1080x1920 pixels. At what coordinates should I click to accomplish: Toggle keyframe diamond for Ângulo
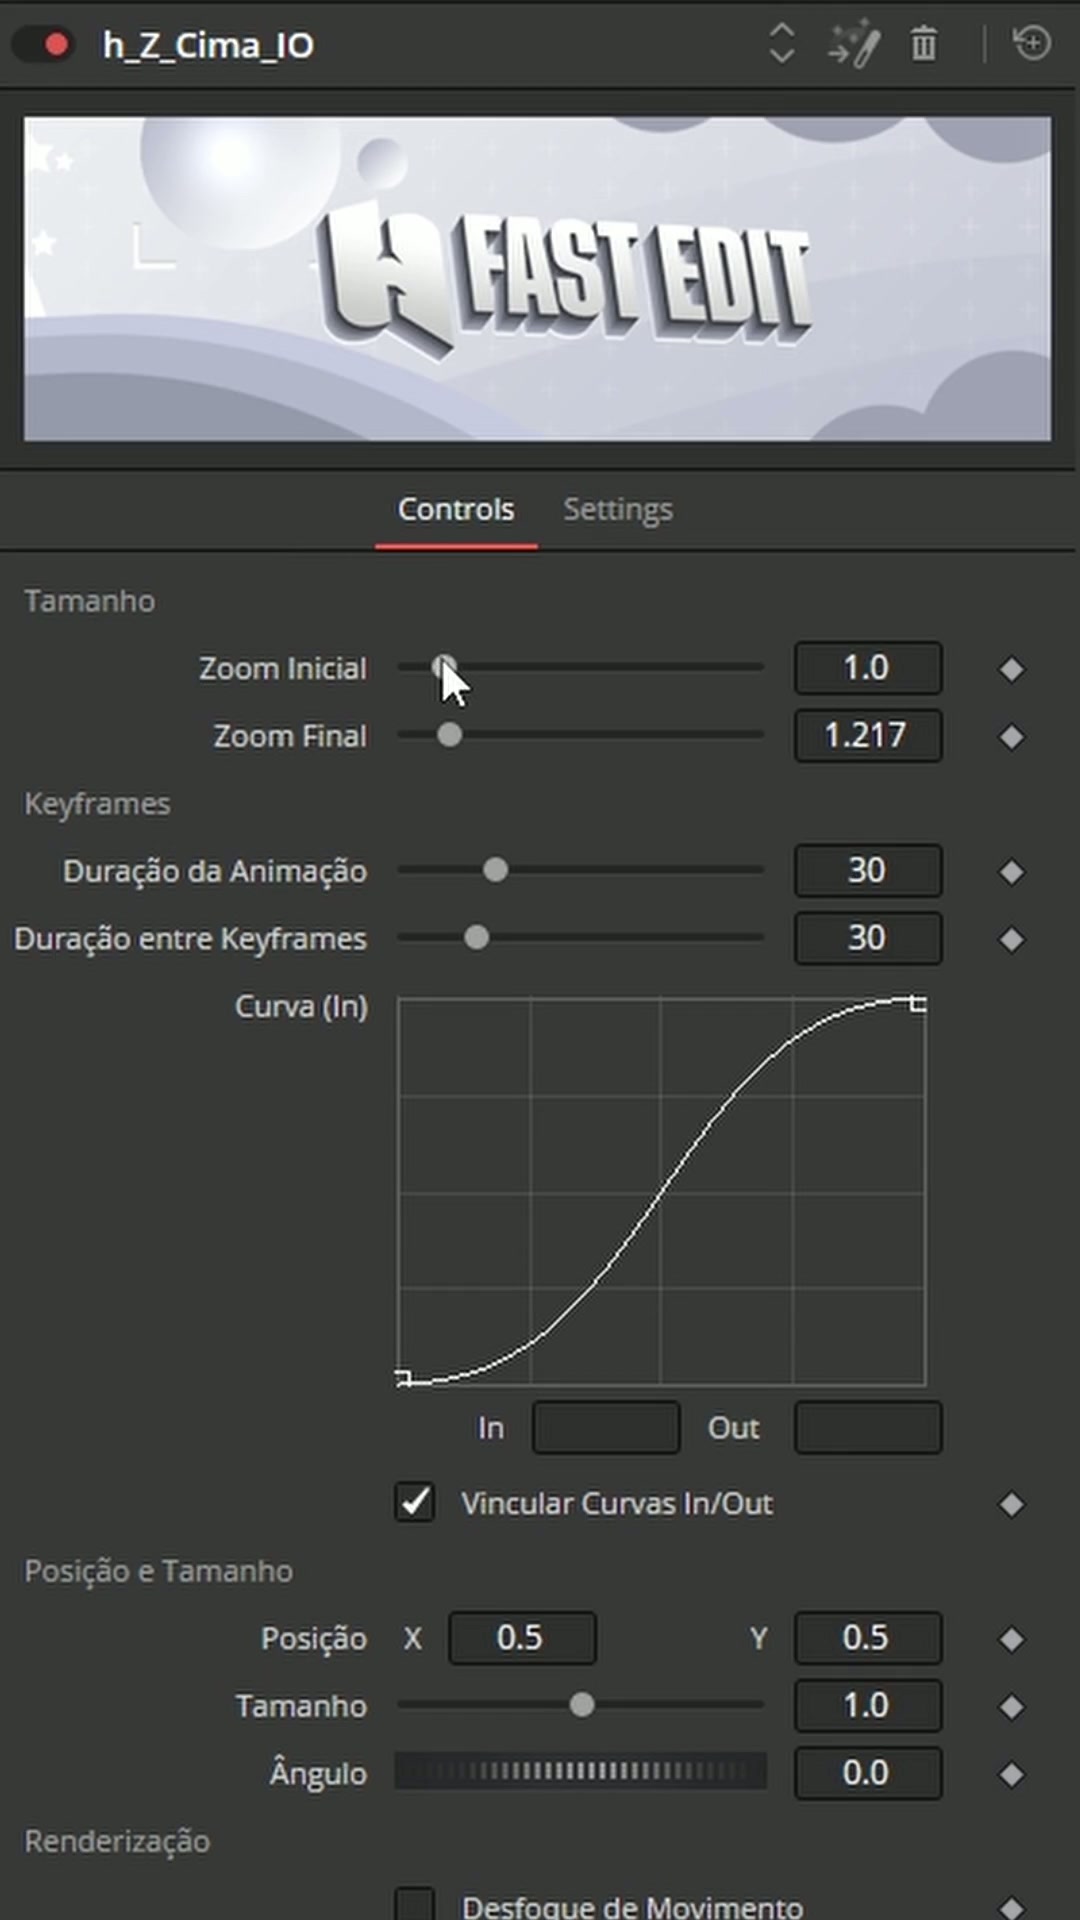(x=1012, y=1774)
